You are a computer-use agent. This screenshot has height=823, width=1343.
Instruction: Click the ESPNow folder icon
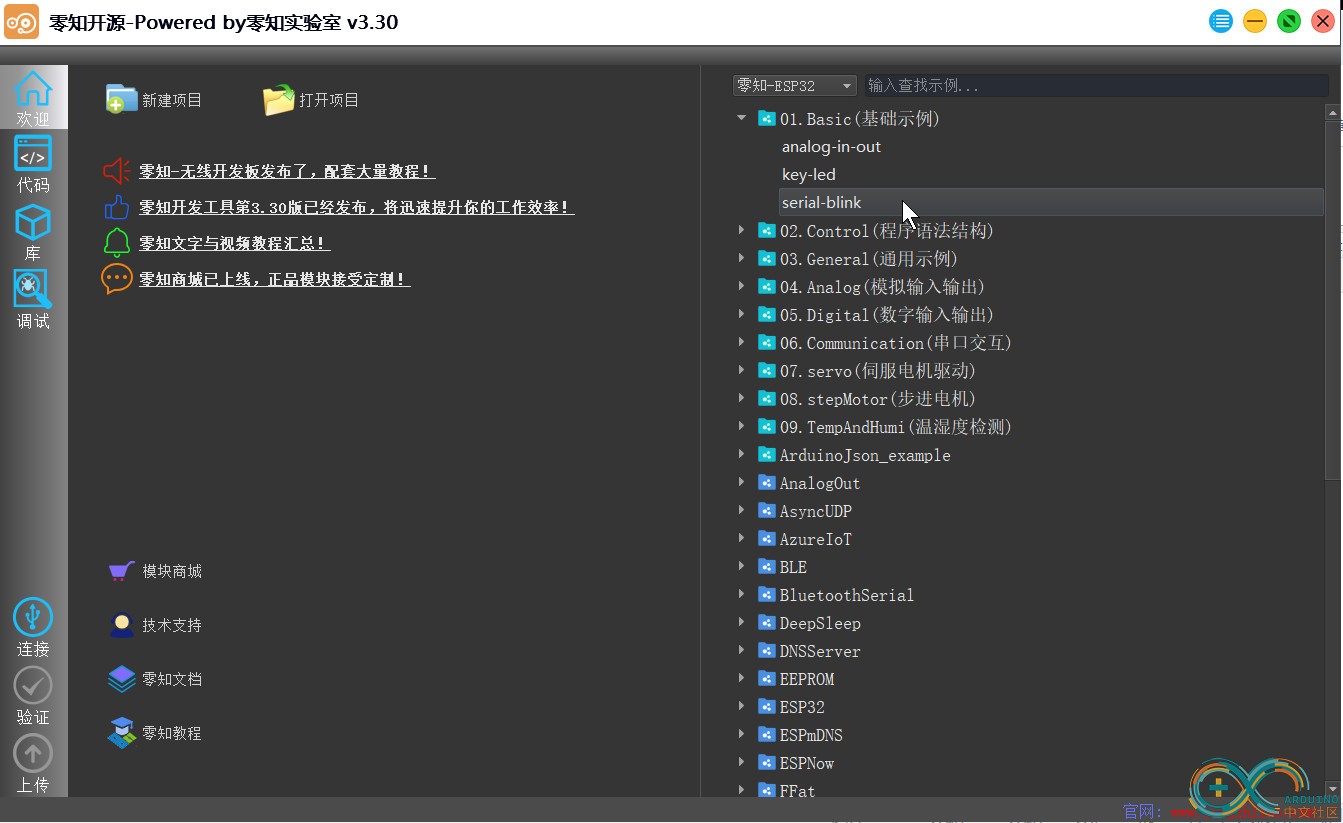[x=767, y=763]
